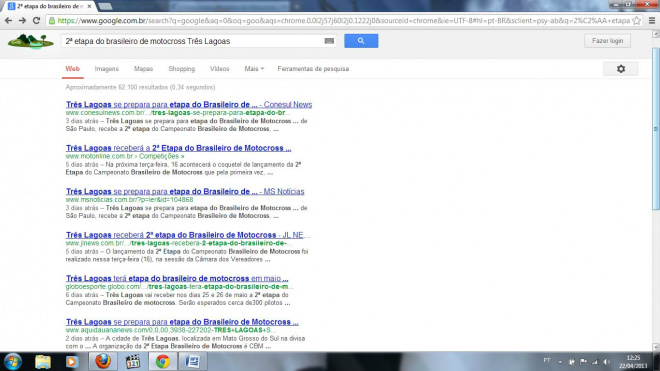Switch to the Mapas tab

point(144,69)
